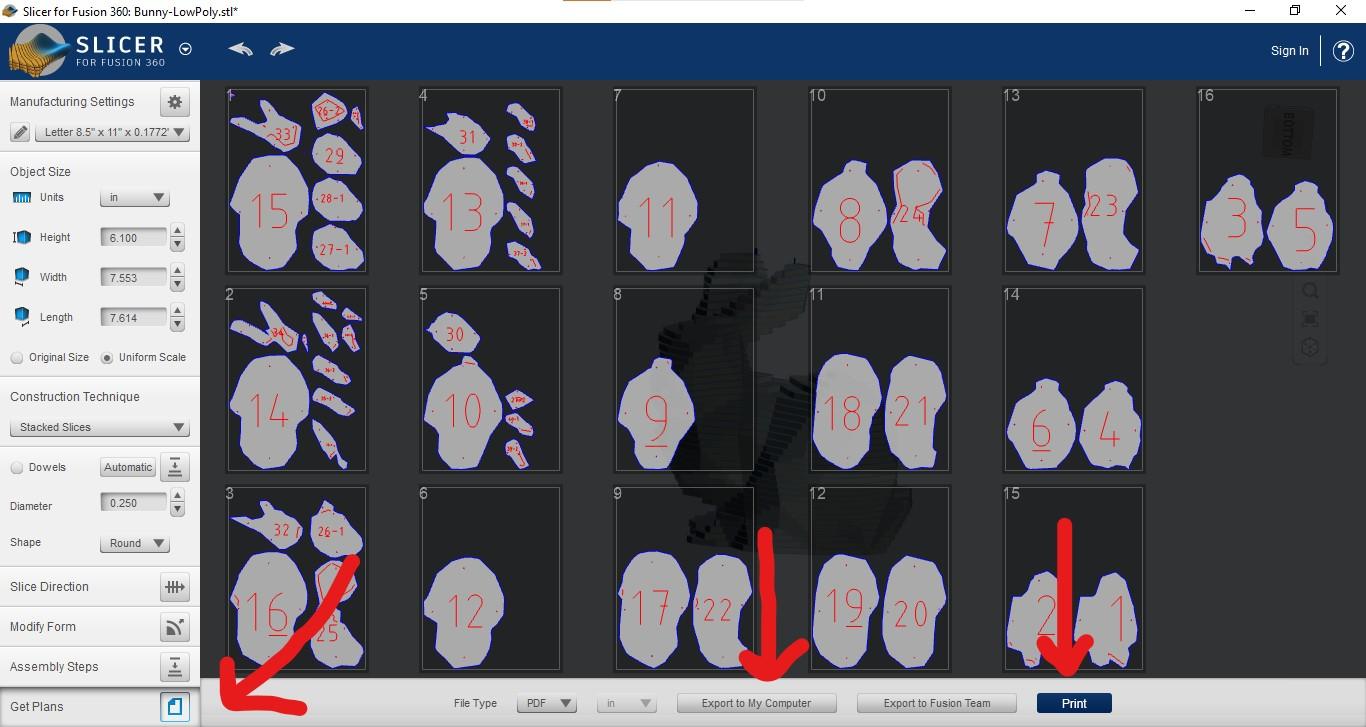Select sheet 4 with pieces 13 and 31
This screenshot has height=727, width=1366.
click(491, 181)
